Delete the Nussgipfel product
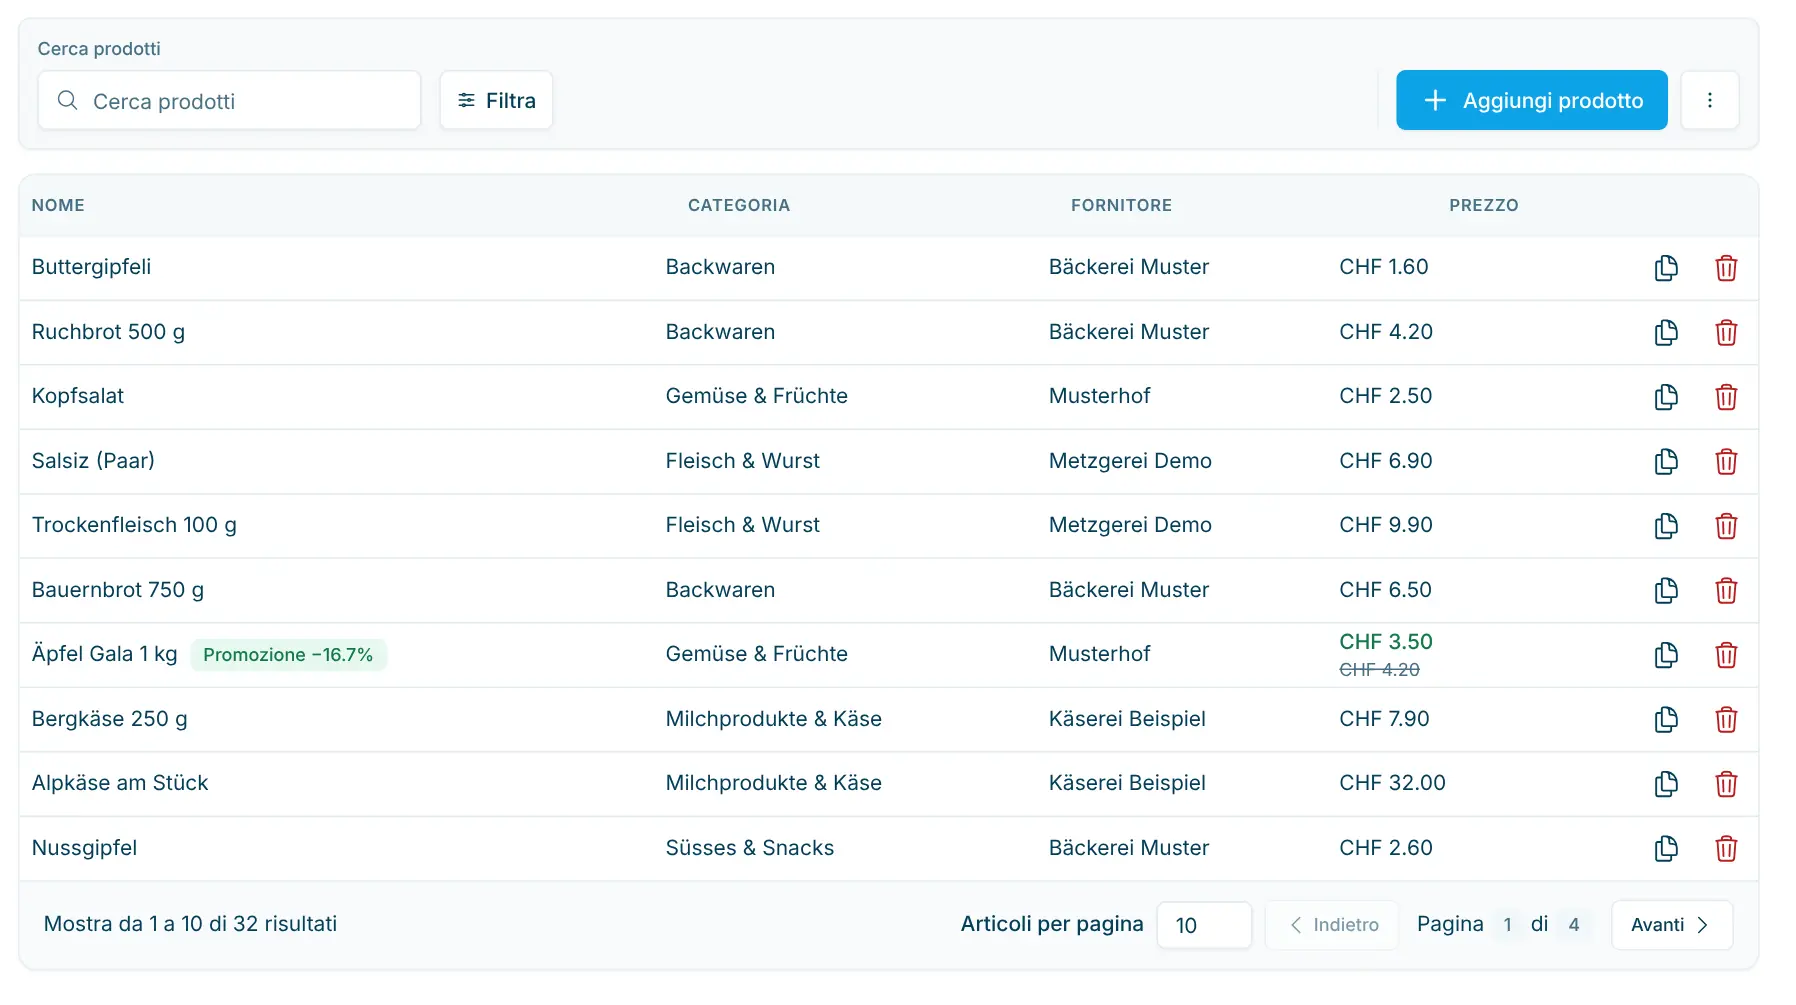The width and height of the screenshot is (1796, 1005). (x=1726, y=848)
